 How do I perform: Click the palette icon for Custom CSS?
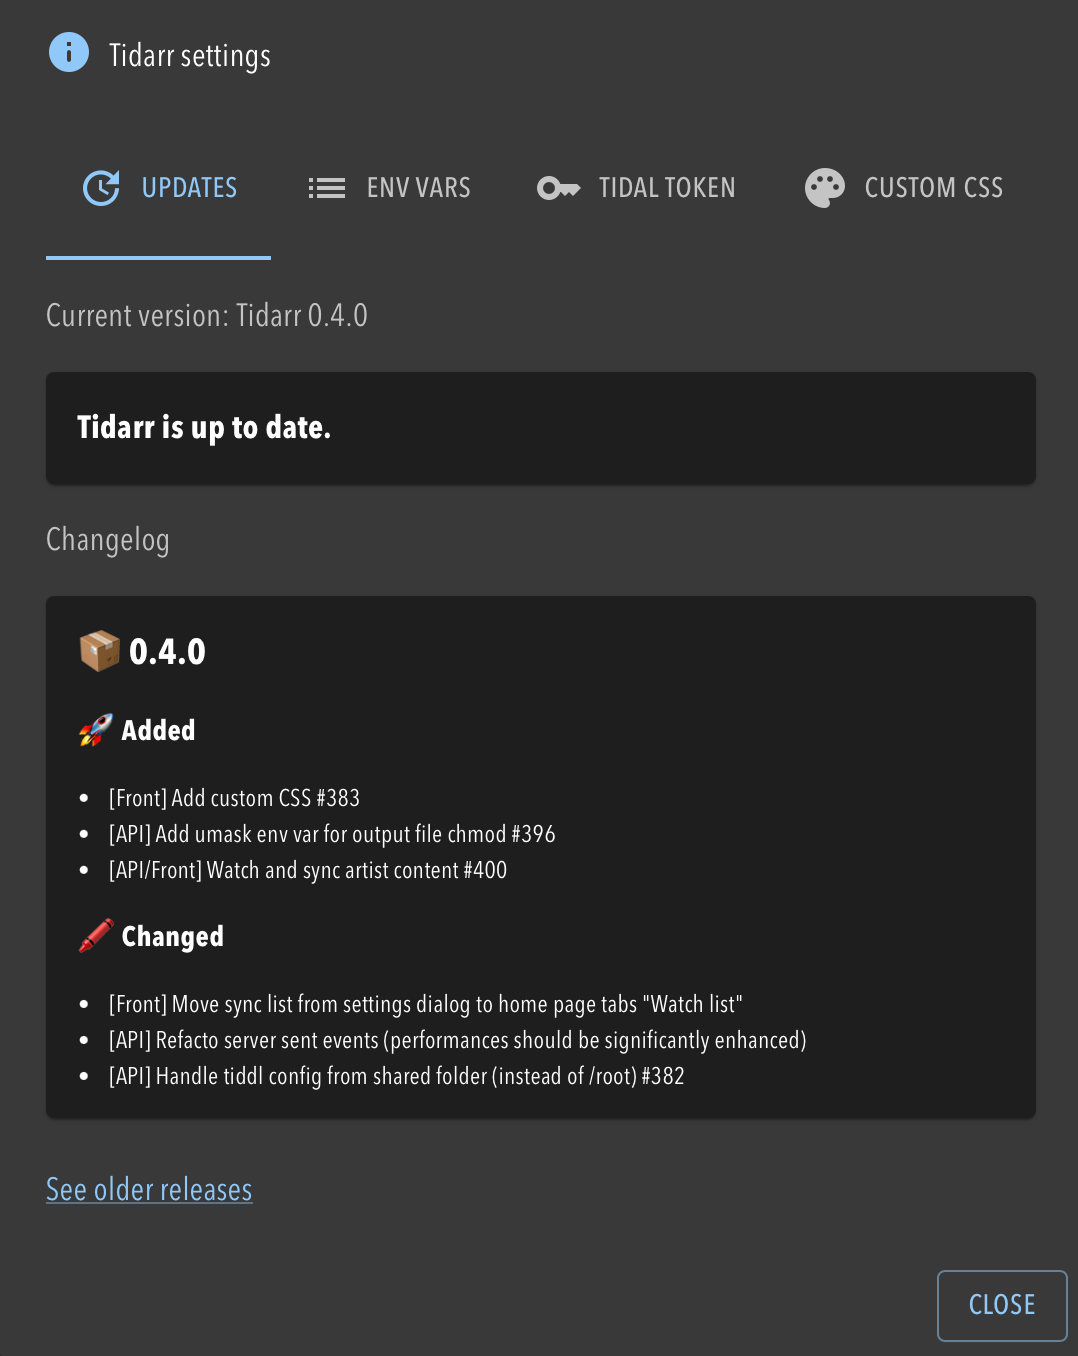click(825, 188)
